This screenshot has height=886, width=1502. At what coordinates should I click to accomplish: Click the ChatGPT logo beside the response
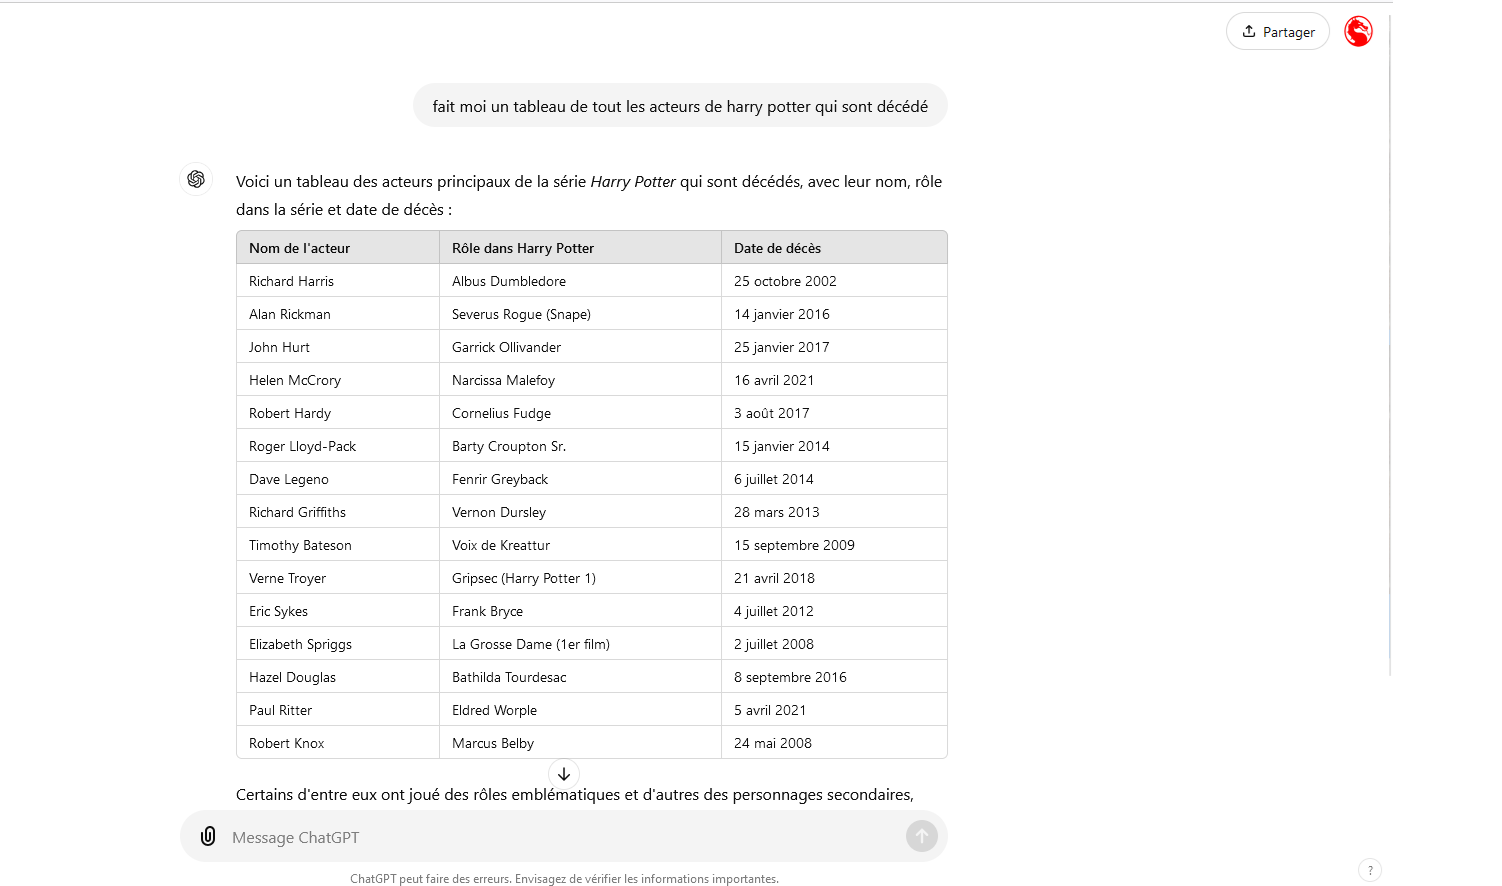tap(196, 179)
